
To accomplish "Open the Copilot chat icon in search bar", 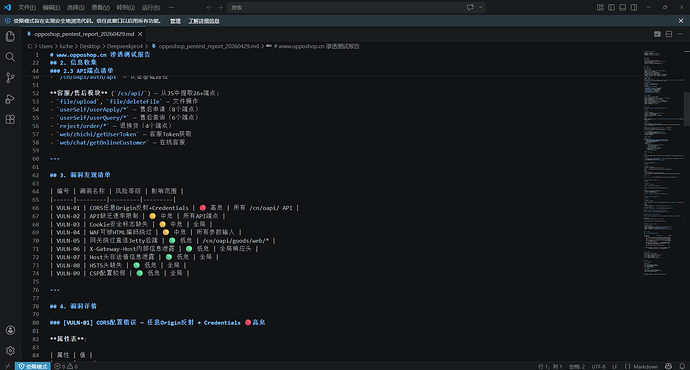I will [470, 7].
